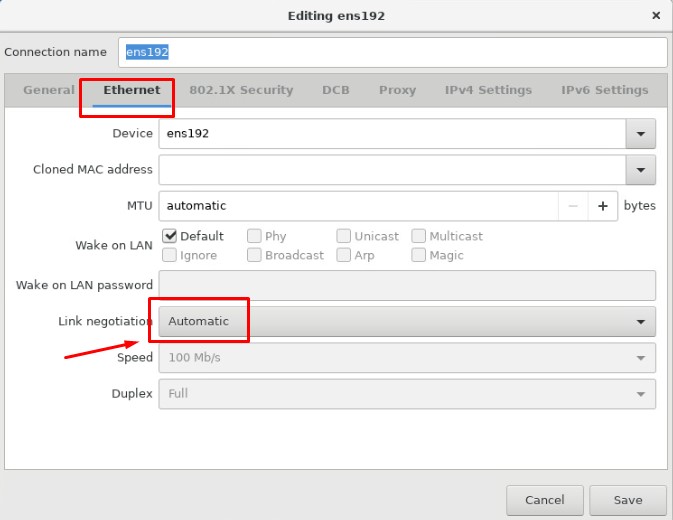The width and height of the screenshot is (673, 520).
Task: Enable the Ignore Wake on LAN checkbox
Action: coord(170,255)
